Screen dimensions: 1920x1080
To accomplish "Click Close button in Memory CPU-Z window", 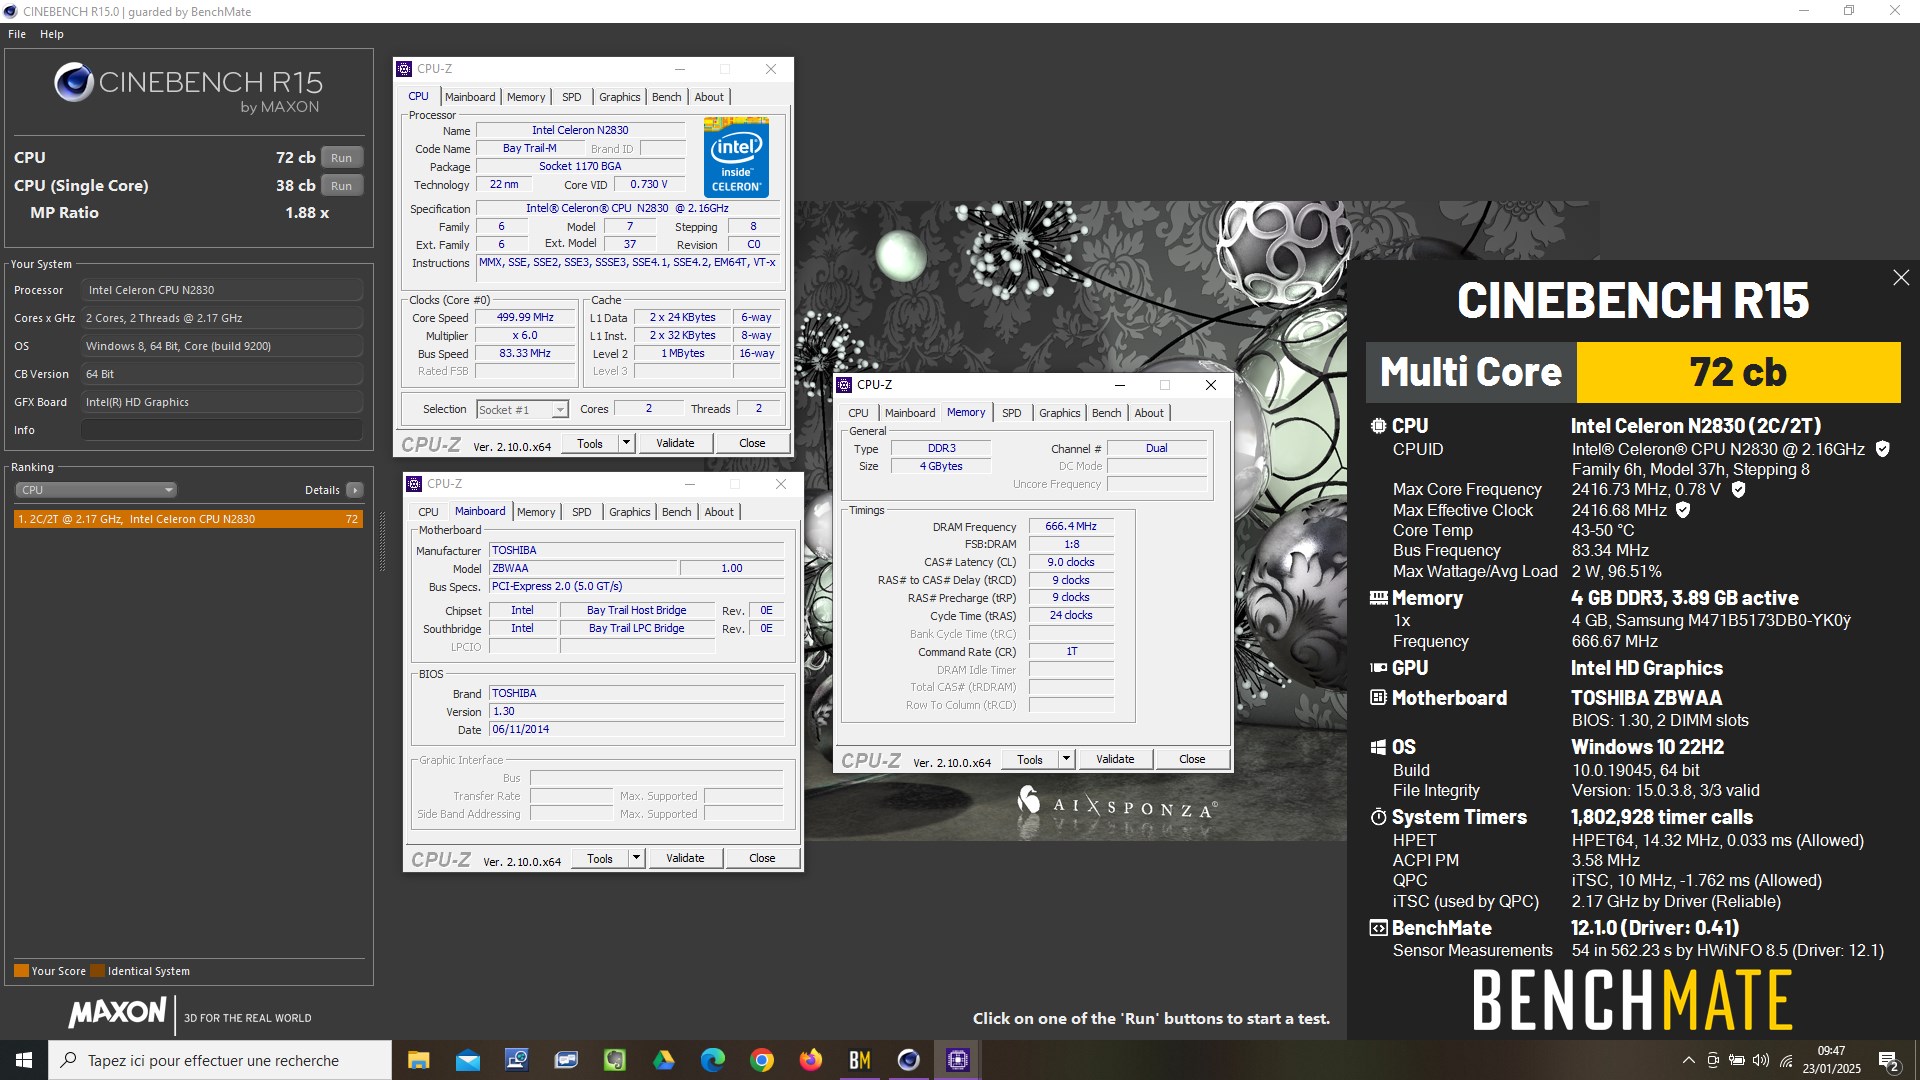I will click(x=1192, y=759).
